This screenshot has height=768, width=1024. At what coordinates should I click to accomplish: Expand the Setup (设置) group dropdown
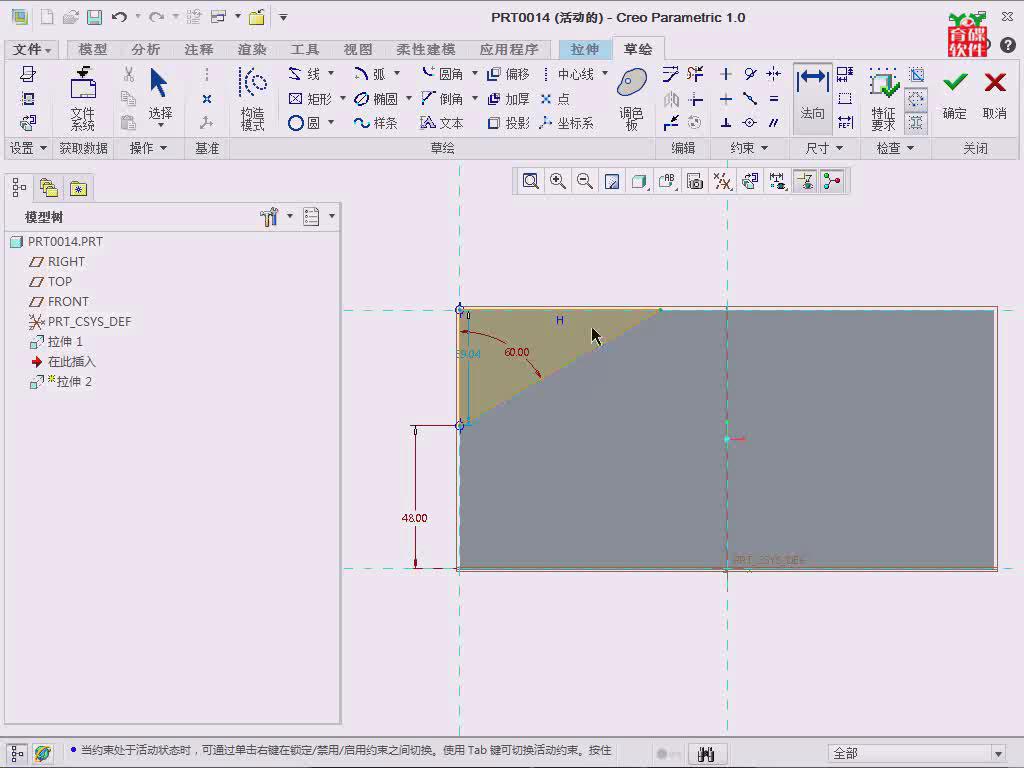28,148
